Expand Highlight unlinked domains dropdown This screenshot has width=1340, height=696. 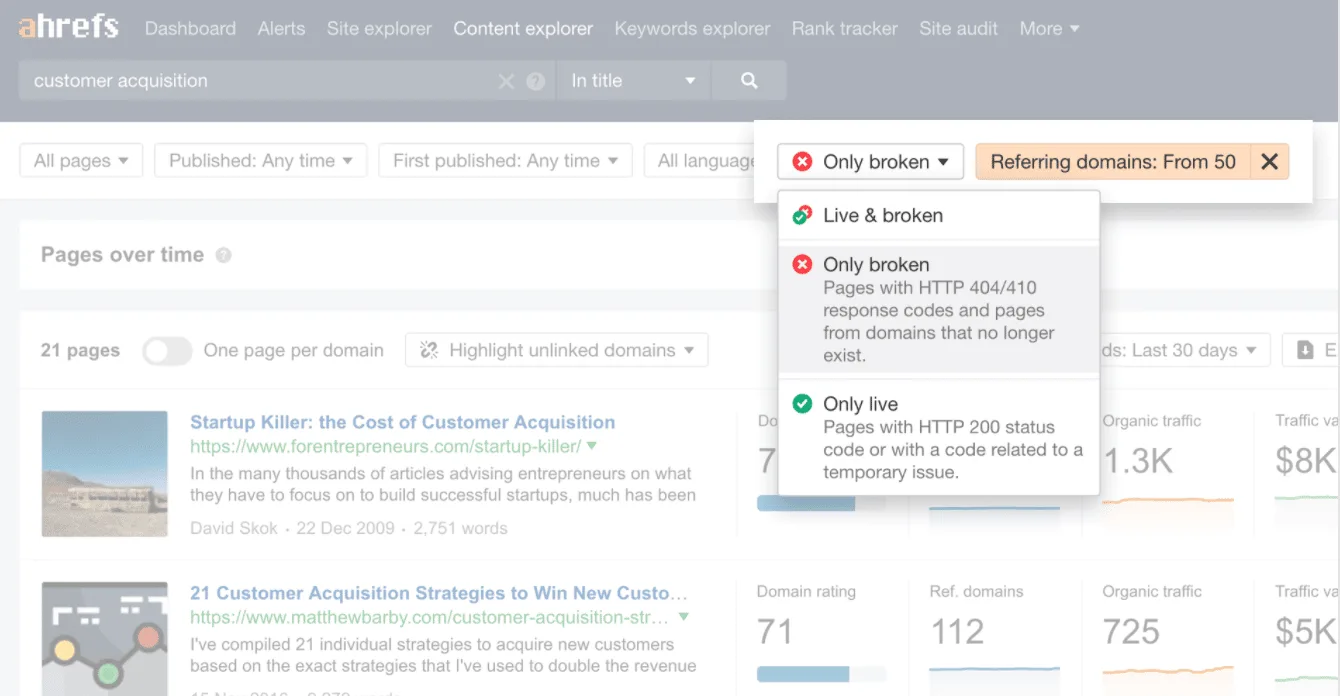[556, 350]
